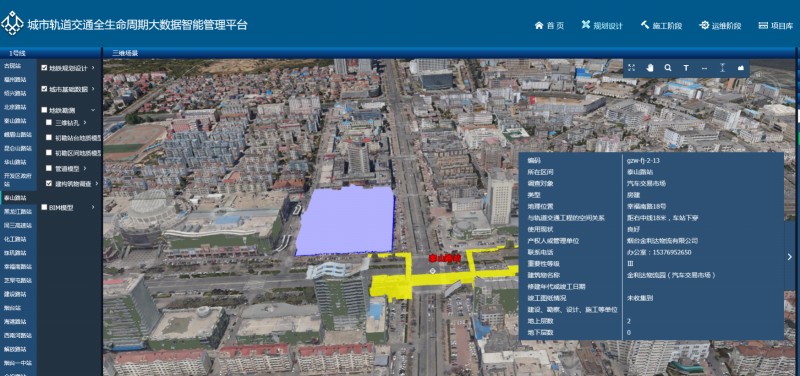Enable the 三维钻孔 checkbox
The width and height of the screenshot is (800, 376).
click(49, 122)
